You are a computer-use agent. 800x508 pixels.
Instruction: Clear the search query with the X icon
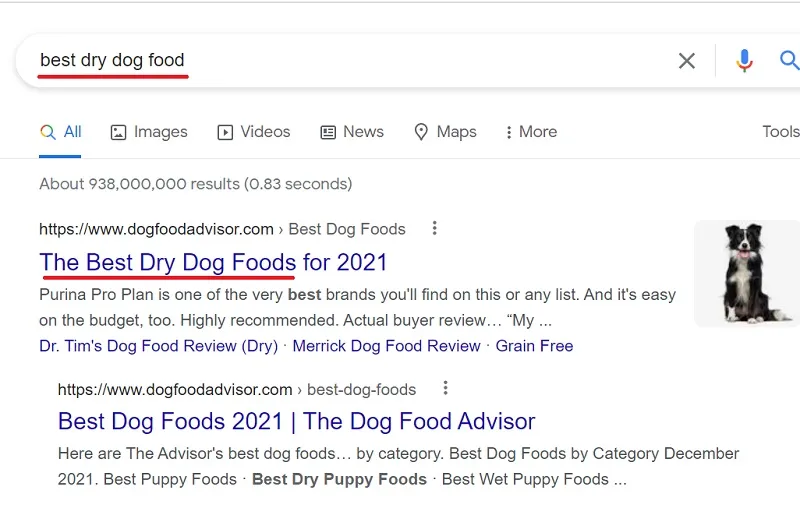[x=686, y=61]
